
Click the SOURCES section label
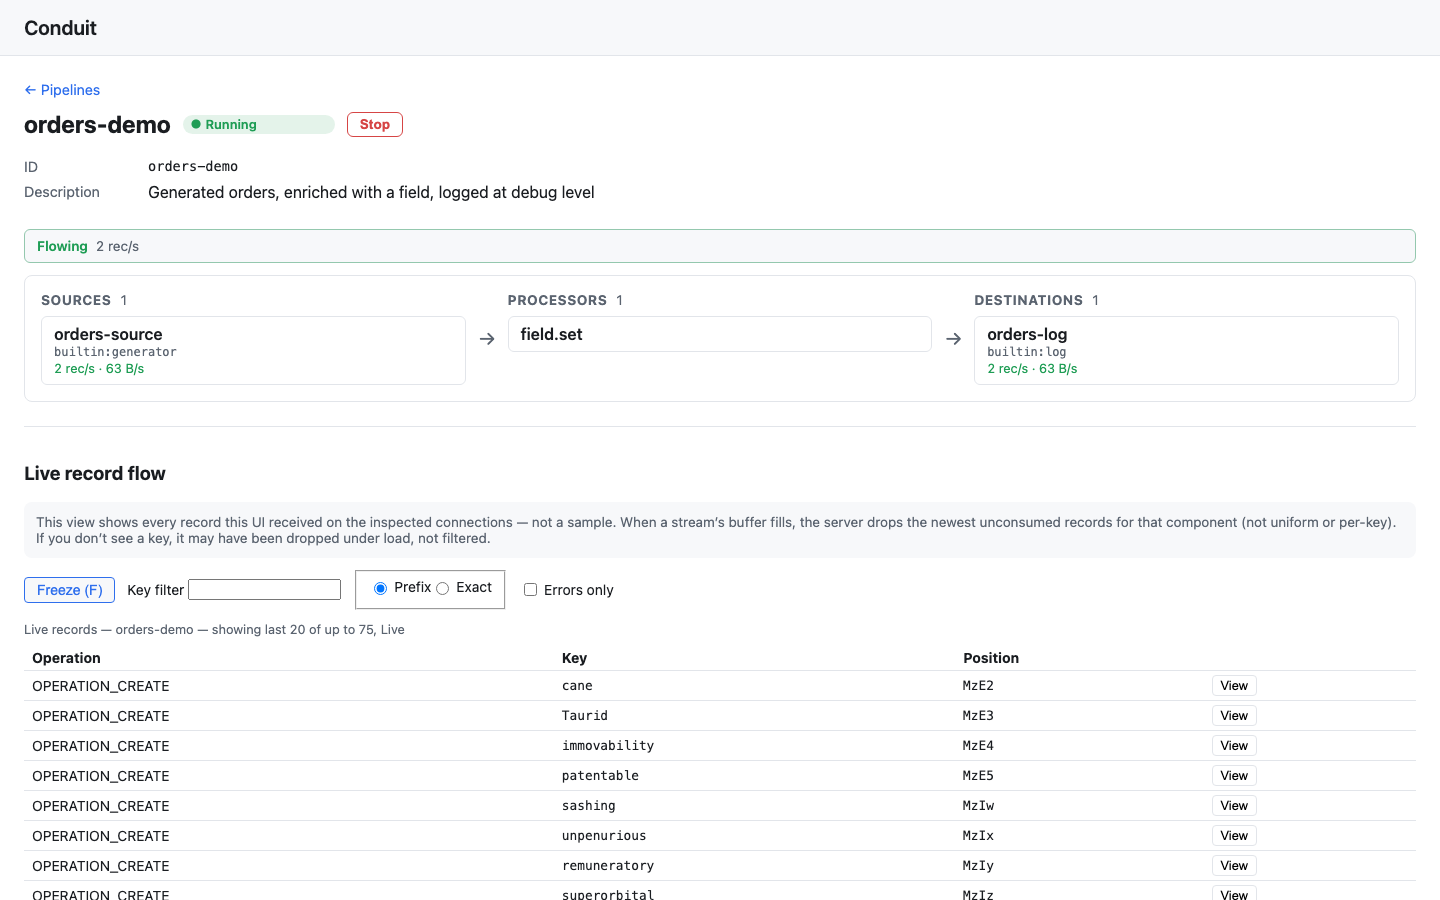click(76, 300)
